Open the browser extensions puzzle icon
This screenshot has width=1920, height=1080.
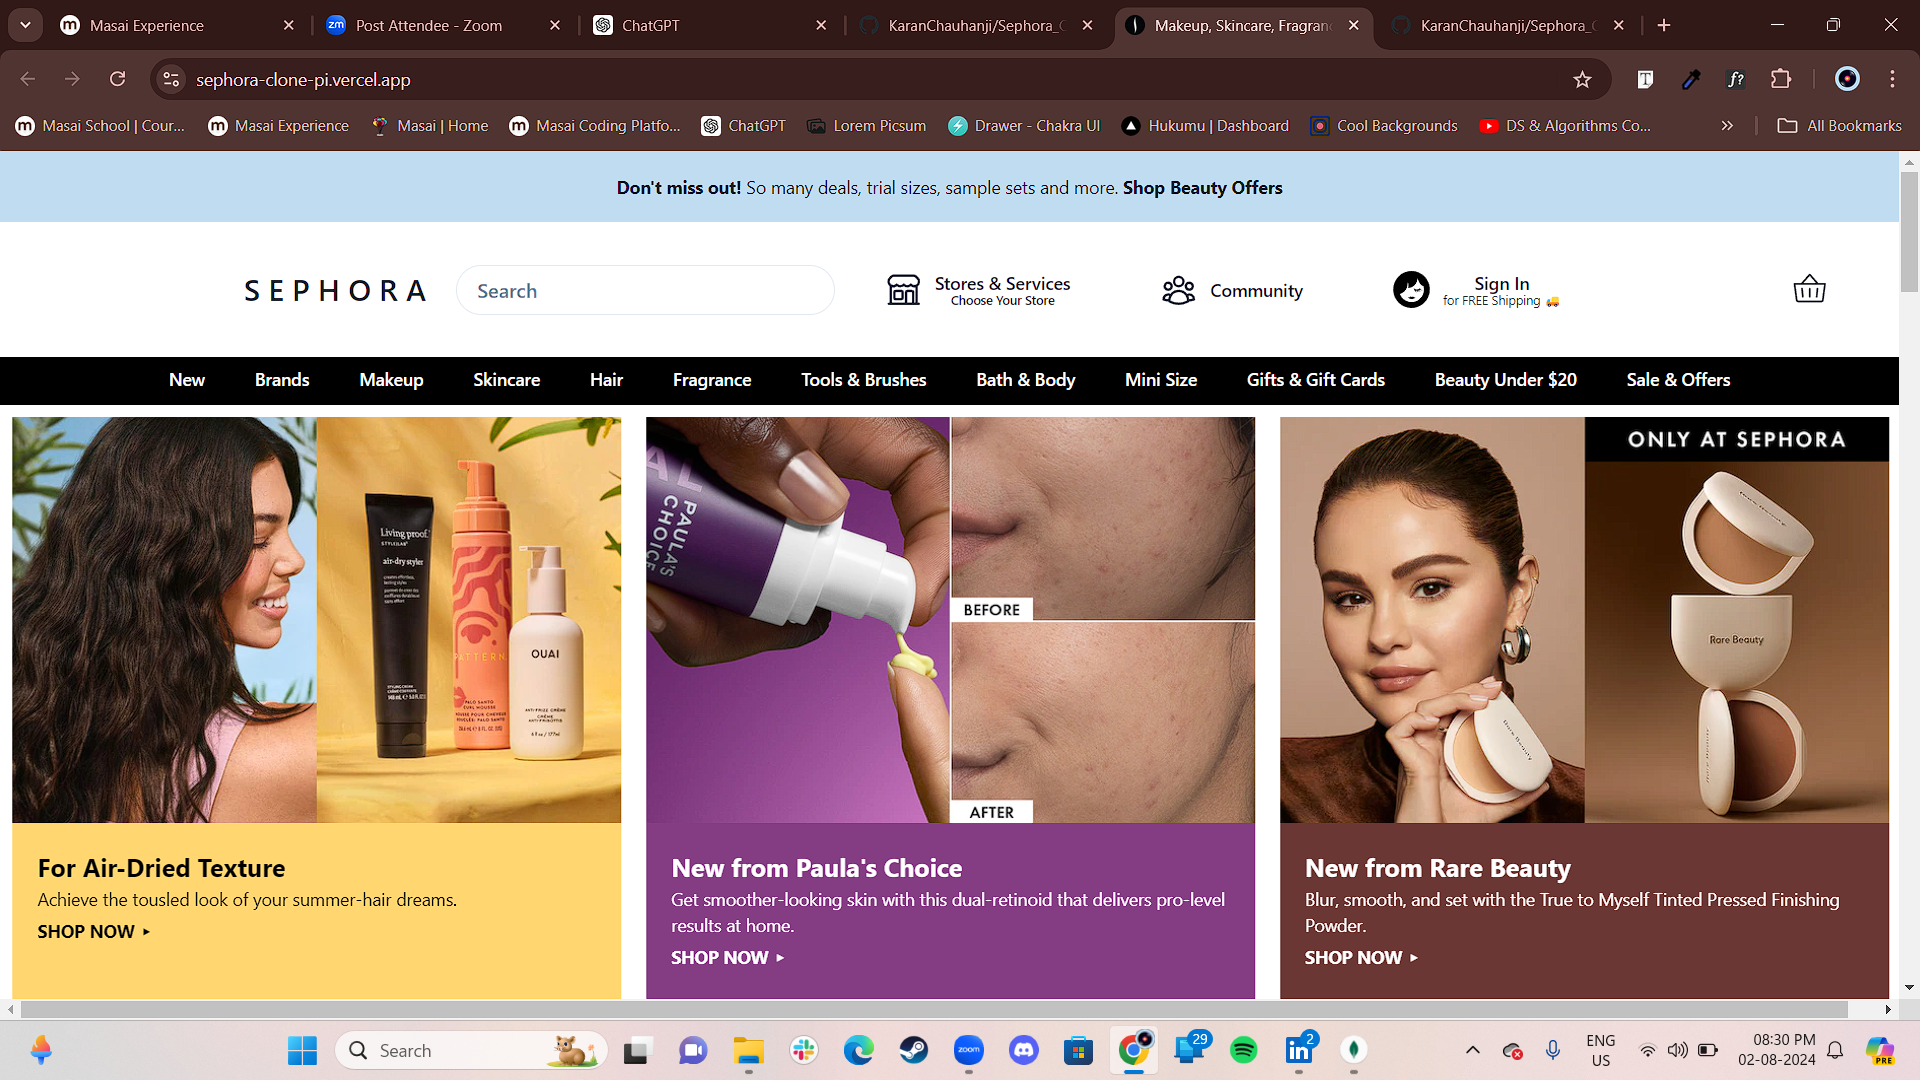pos(1782,79)
